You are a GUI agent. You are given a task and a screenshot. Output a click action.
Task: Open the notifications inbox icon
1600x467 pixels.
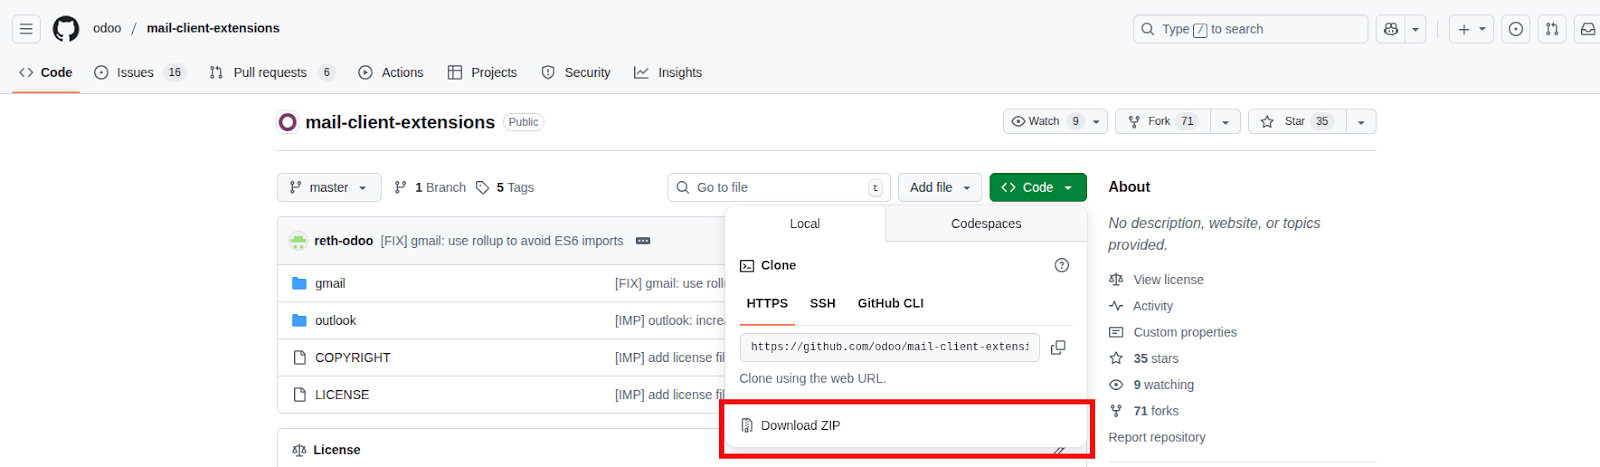tap(1587, 29)
